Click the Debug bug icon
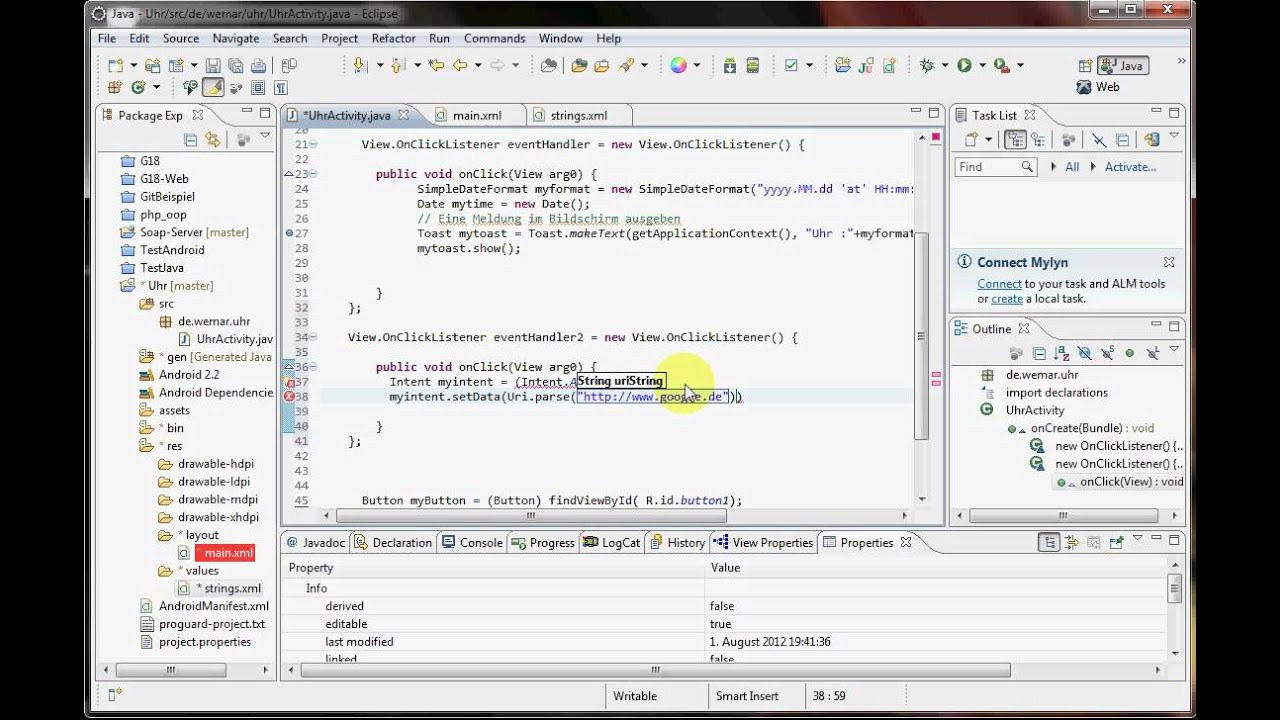 tap(927, 65)
